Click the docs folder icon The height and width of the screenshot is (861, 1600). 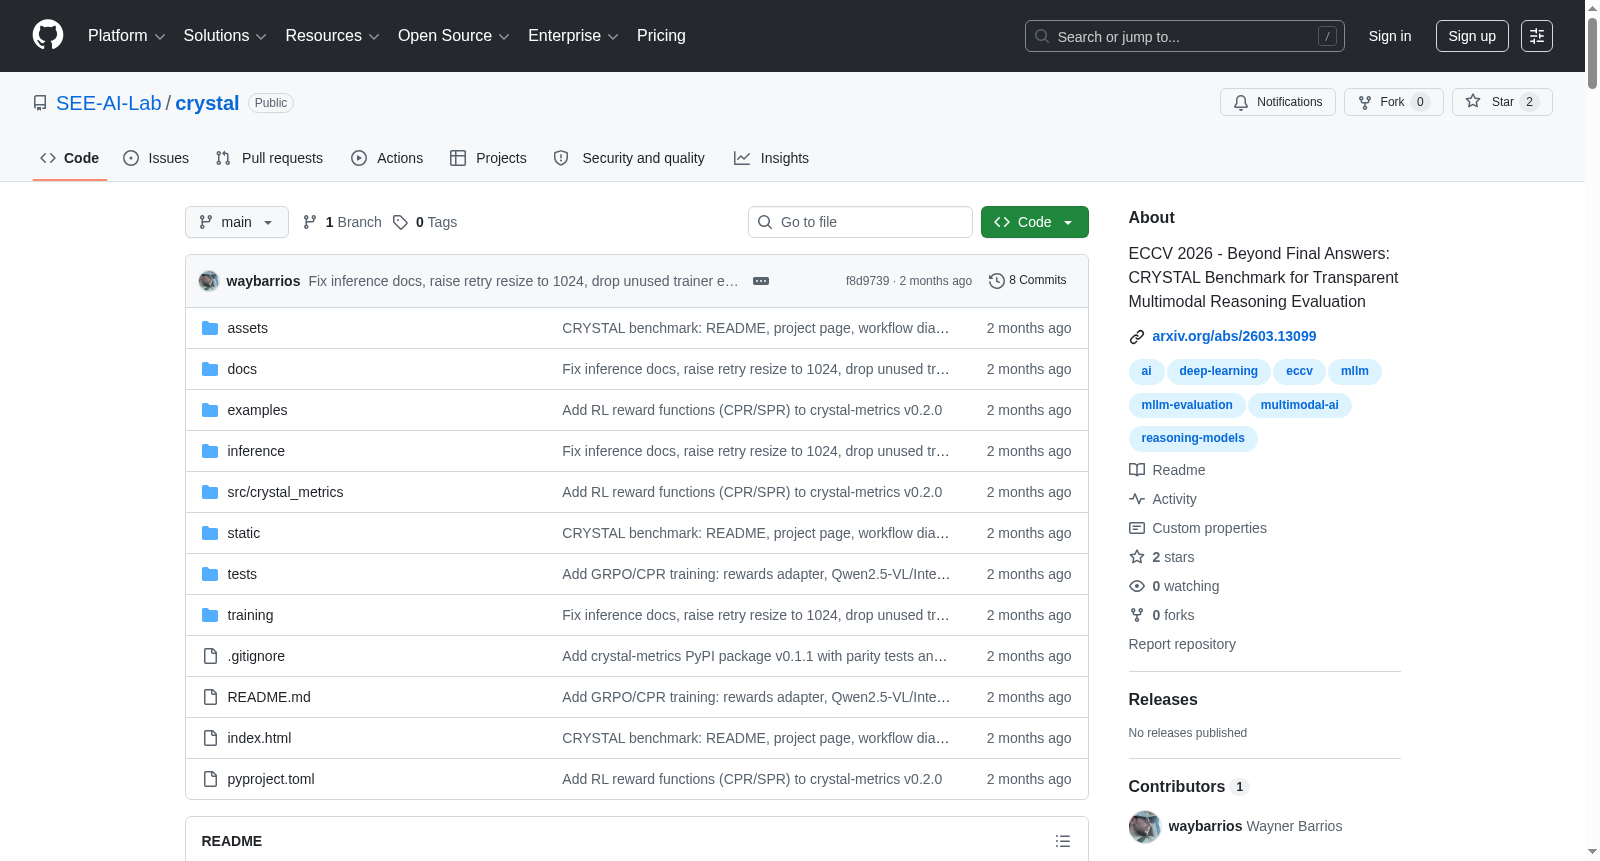(x=210, y=369)
